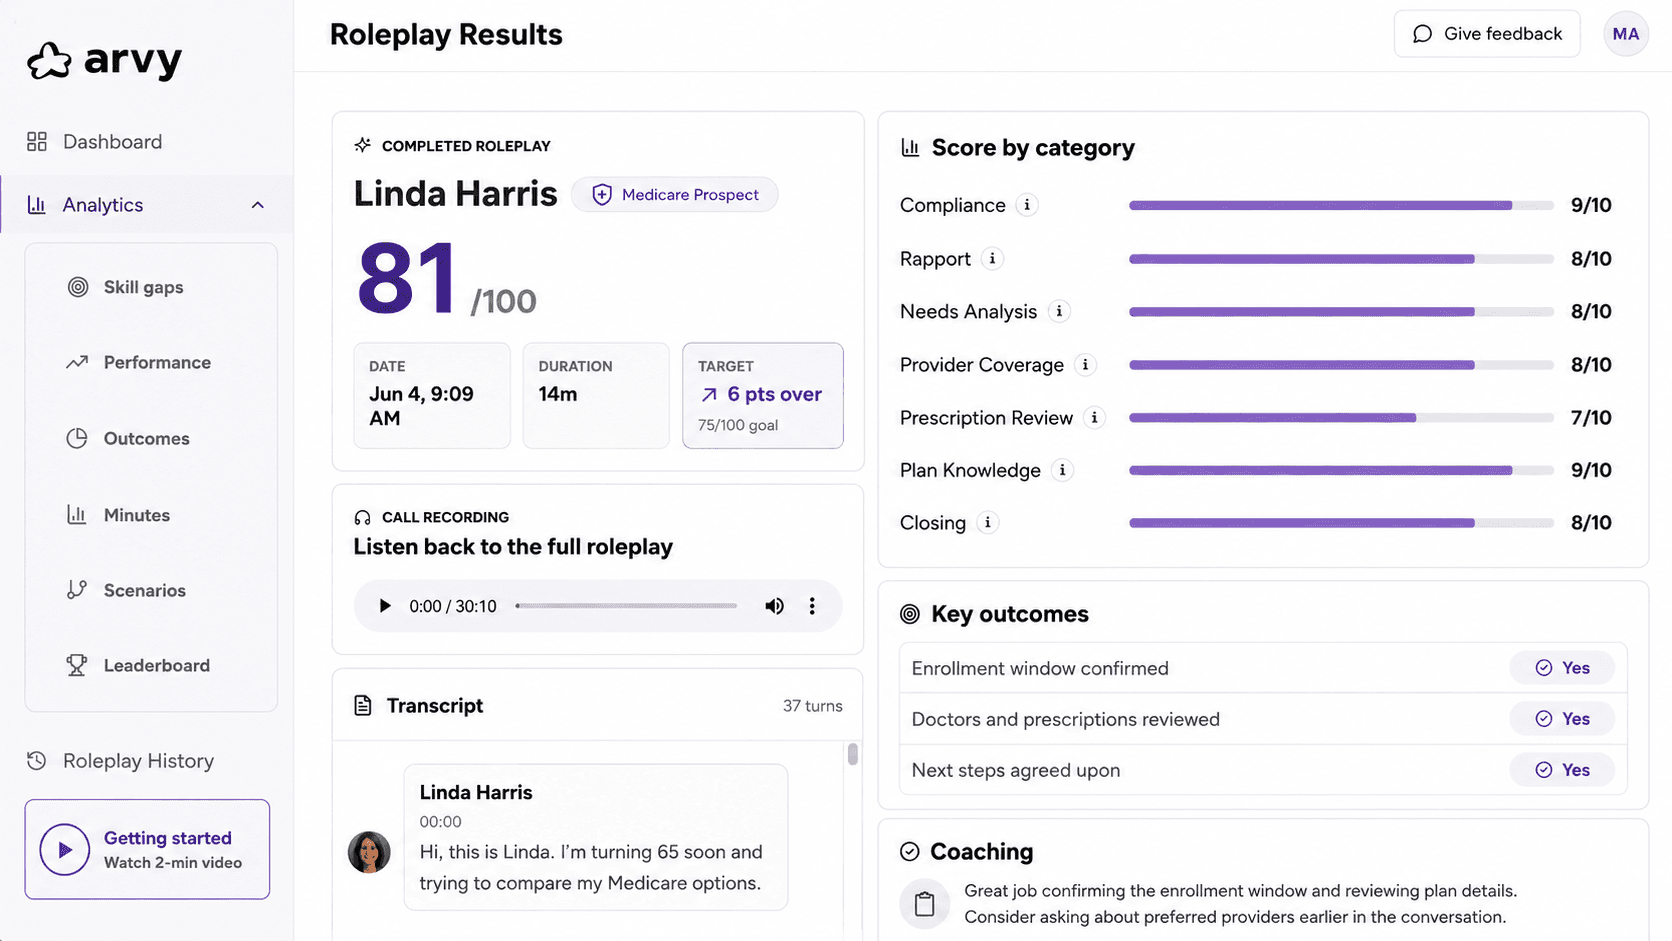Screen dimensions: 1672x941
Task: Go to Outcomes in sidebar
Action: point(146,439)
